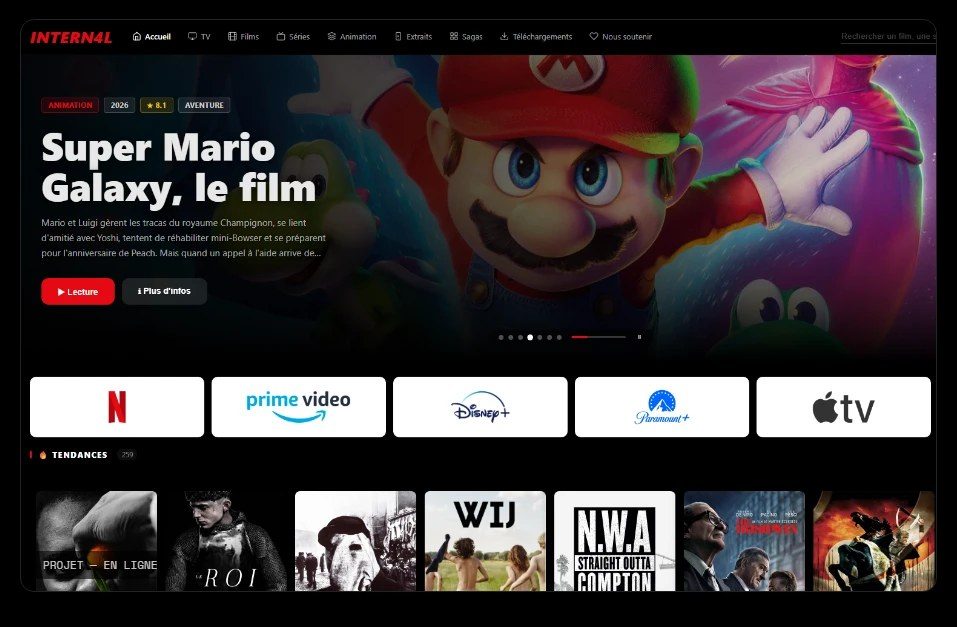Click the Super Mario Galaxy title
The image size is (957, 627).
[179, 167]
